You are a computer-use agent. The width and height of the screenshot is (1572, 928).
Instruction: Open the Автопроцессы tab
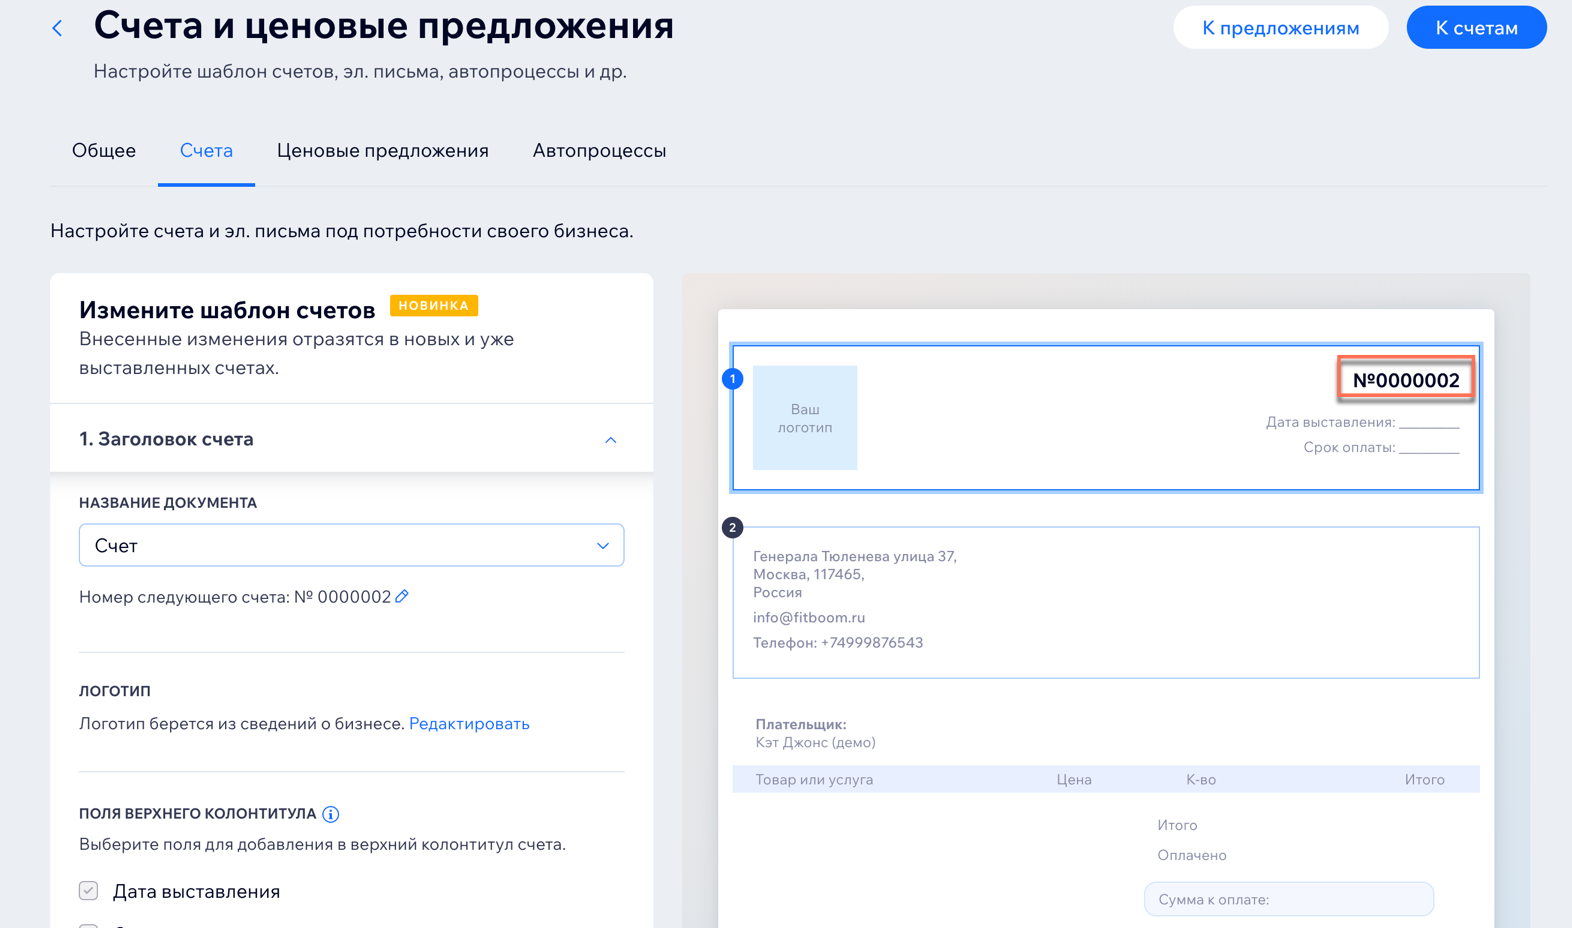click(x=599, y=150)
